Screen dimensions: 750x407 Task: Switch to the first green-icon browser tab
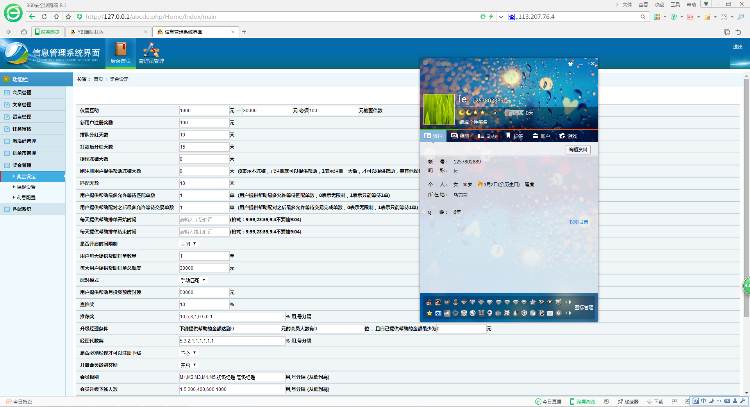click(48, 32)
